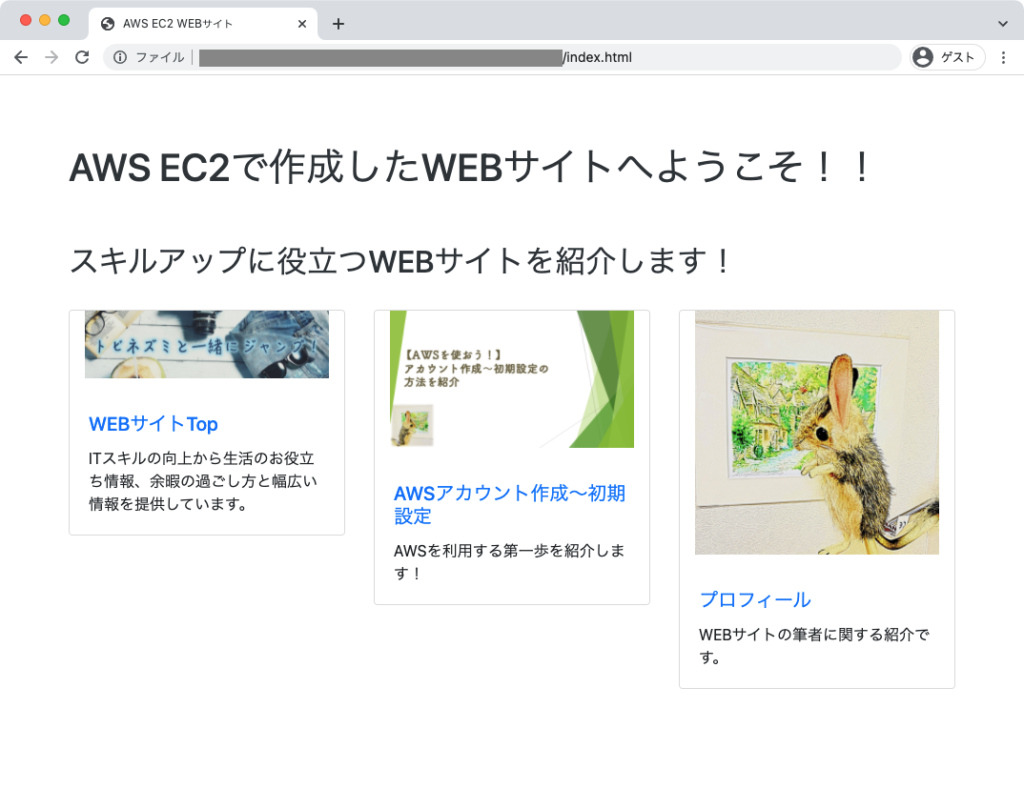Open the site info icon beside ファイル
This screenshot has height=789, width=1024.
[x=120, y=57]
